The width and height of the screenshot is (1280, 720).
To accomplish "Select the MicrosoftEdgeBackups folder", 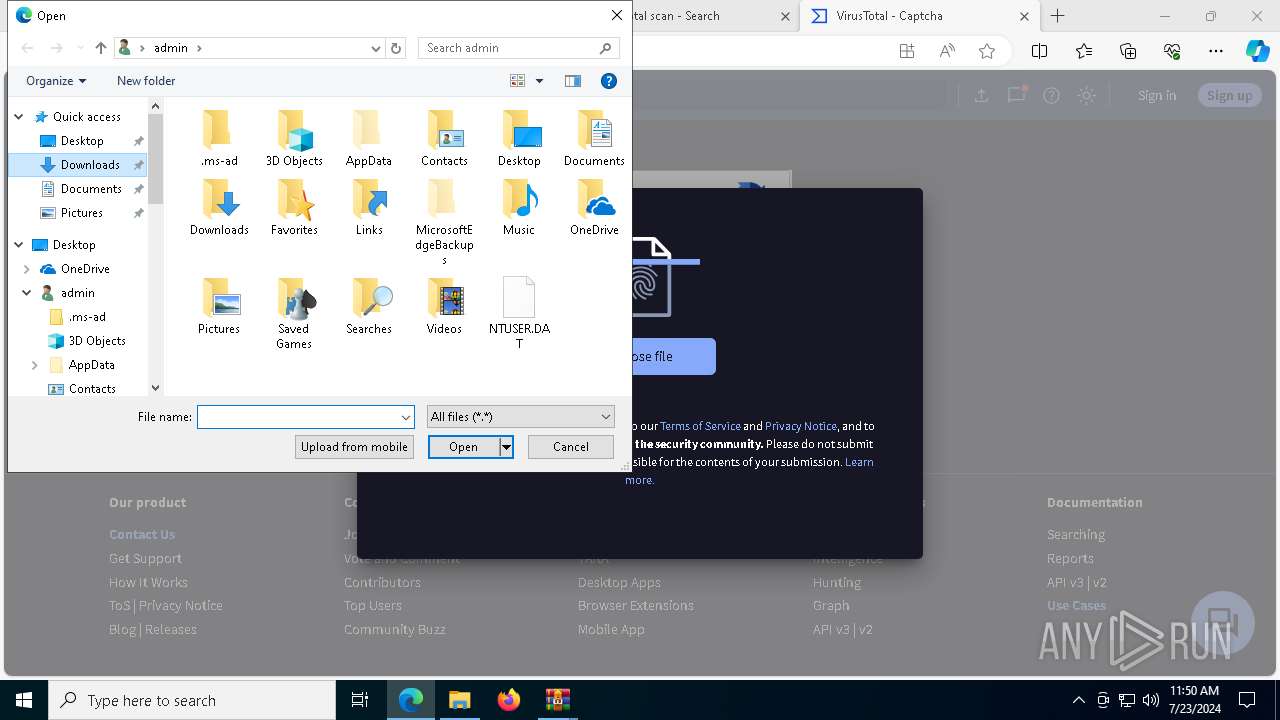I will [x=444, y=222].
